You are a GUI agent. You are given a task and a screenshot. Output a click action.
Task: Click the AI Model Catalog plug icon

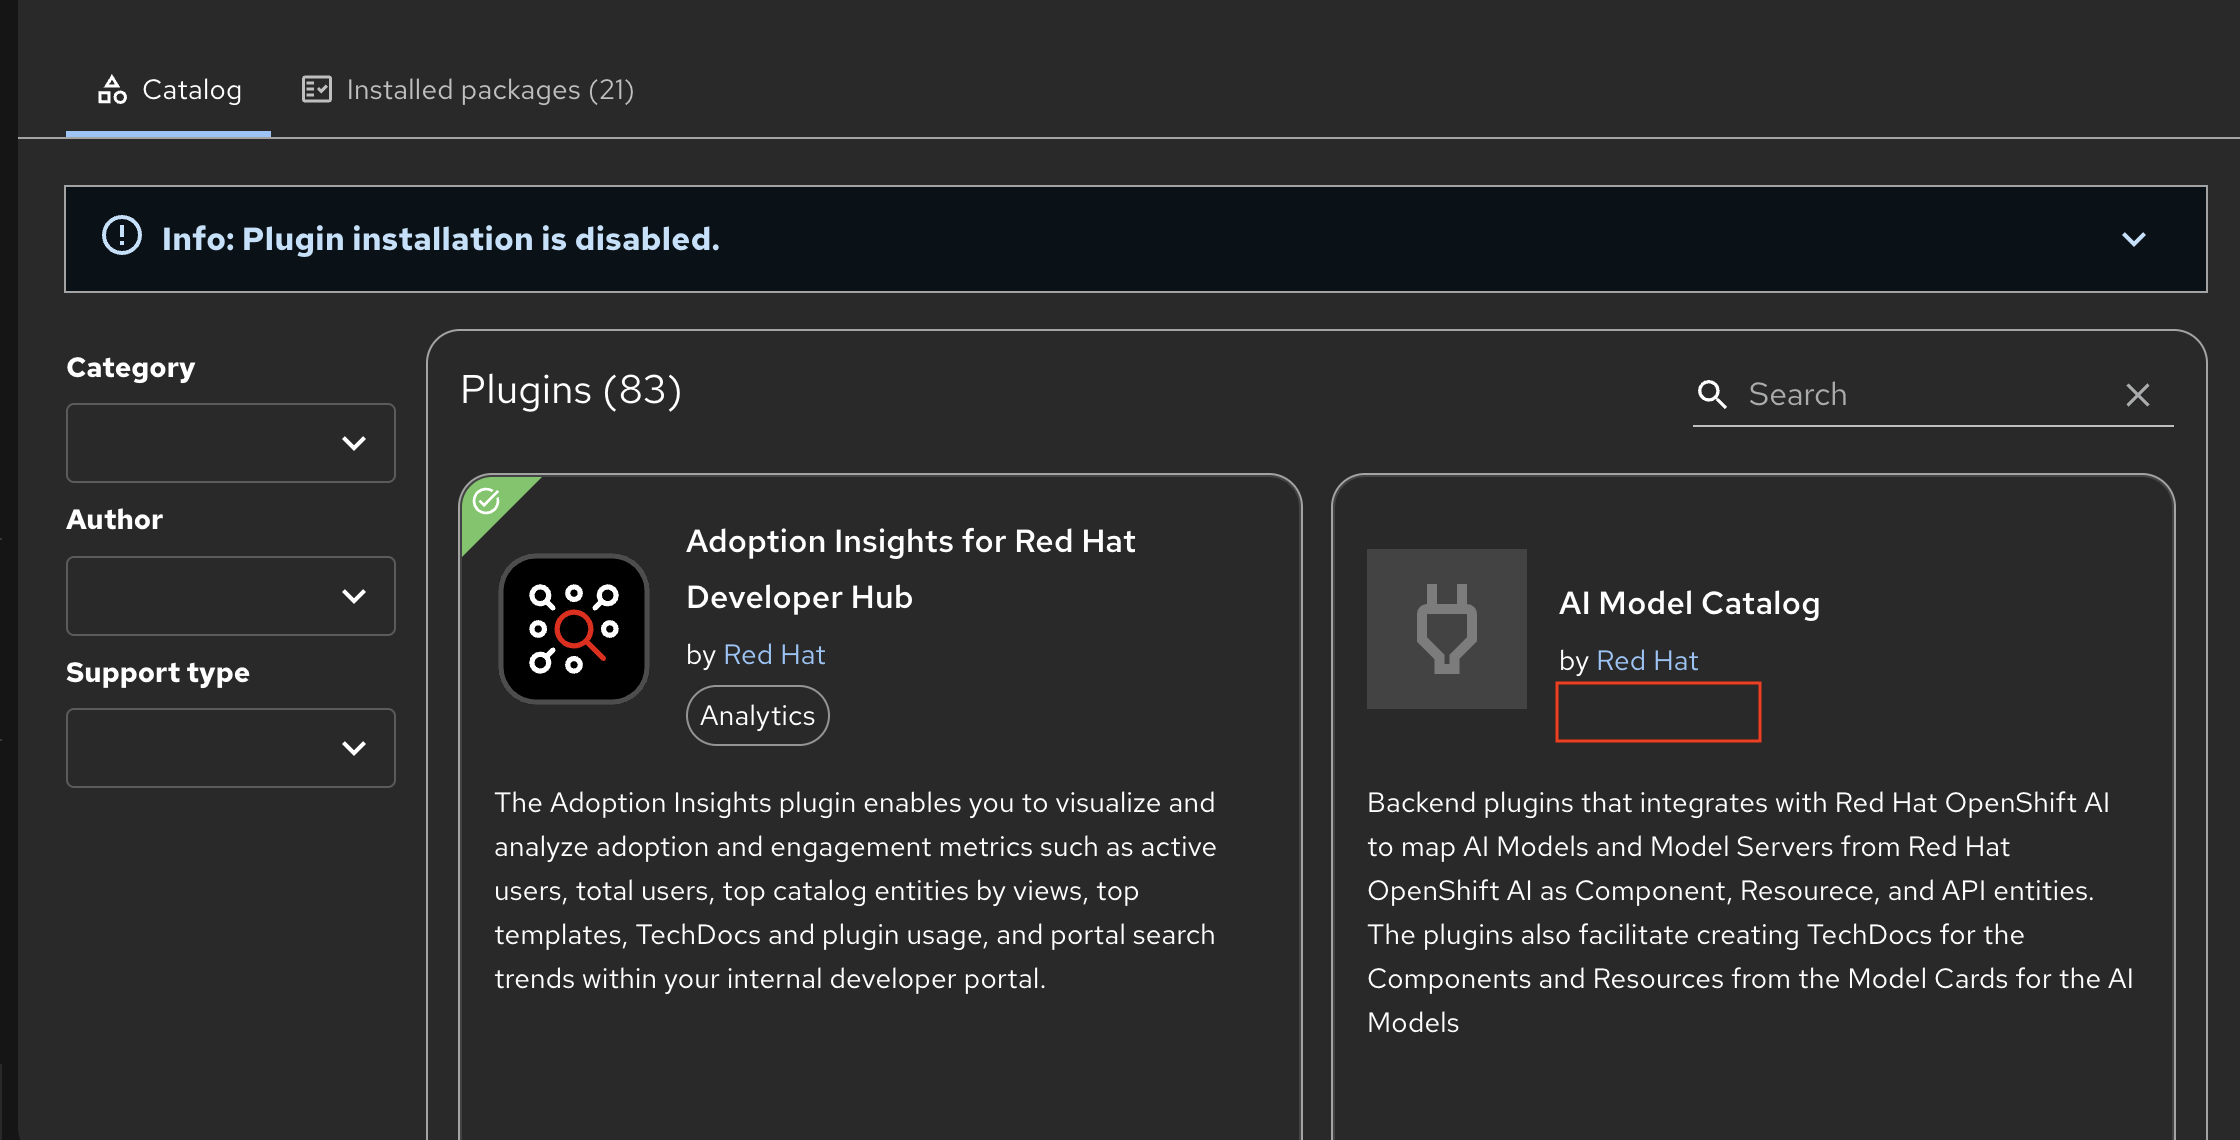pos(1446,629)
